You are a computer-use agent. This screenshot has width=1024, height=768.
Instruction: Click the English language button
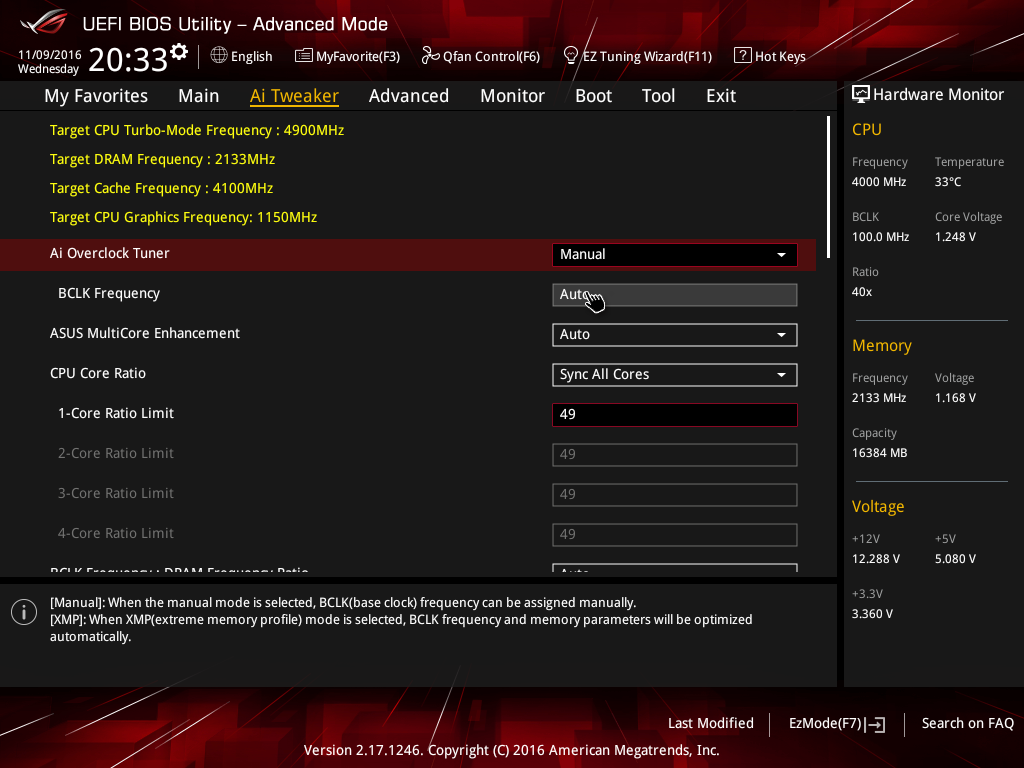pyautogui.click(x=251, y=57)
